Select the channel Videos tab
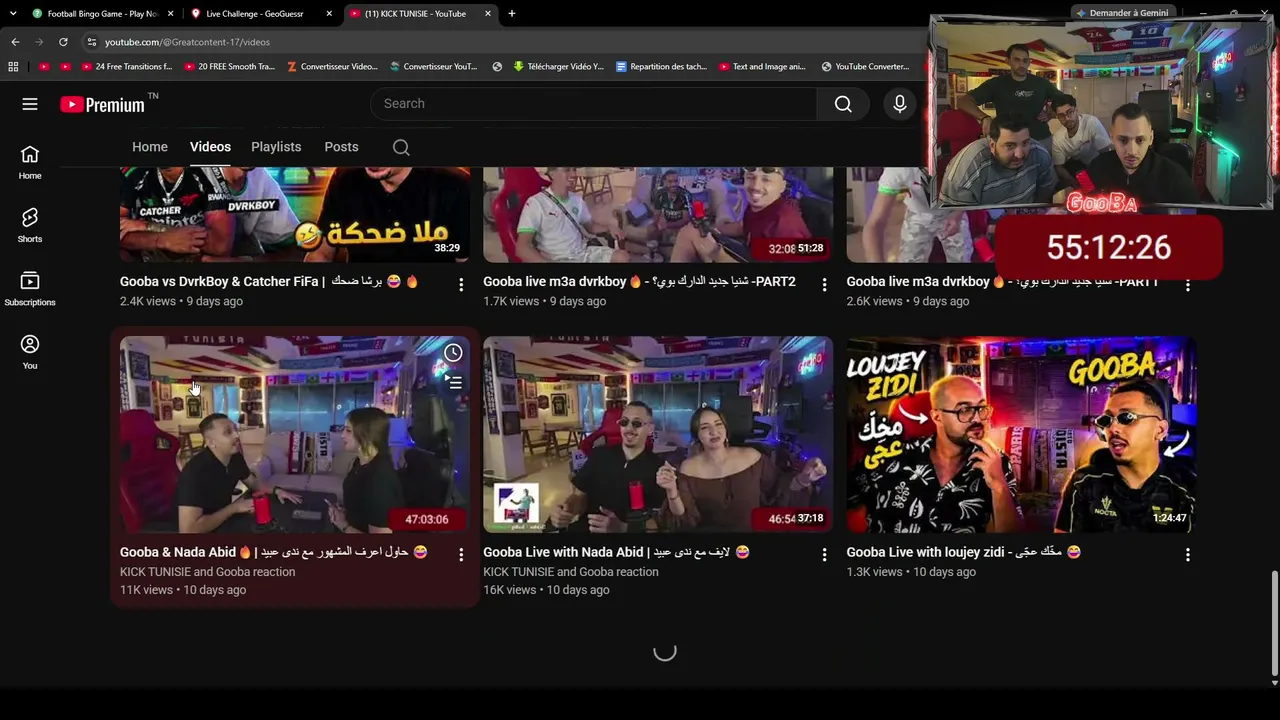 pyautogui.click(x=210, y=147)
